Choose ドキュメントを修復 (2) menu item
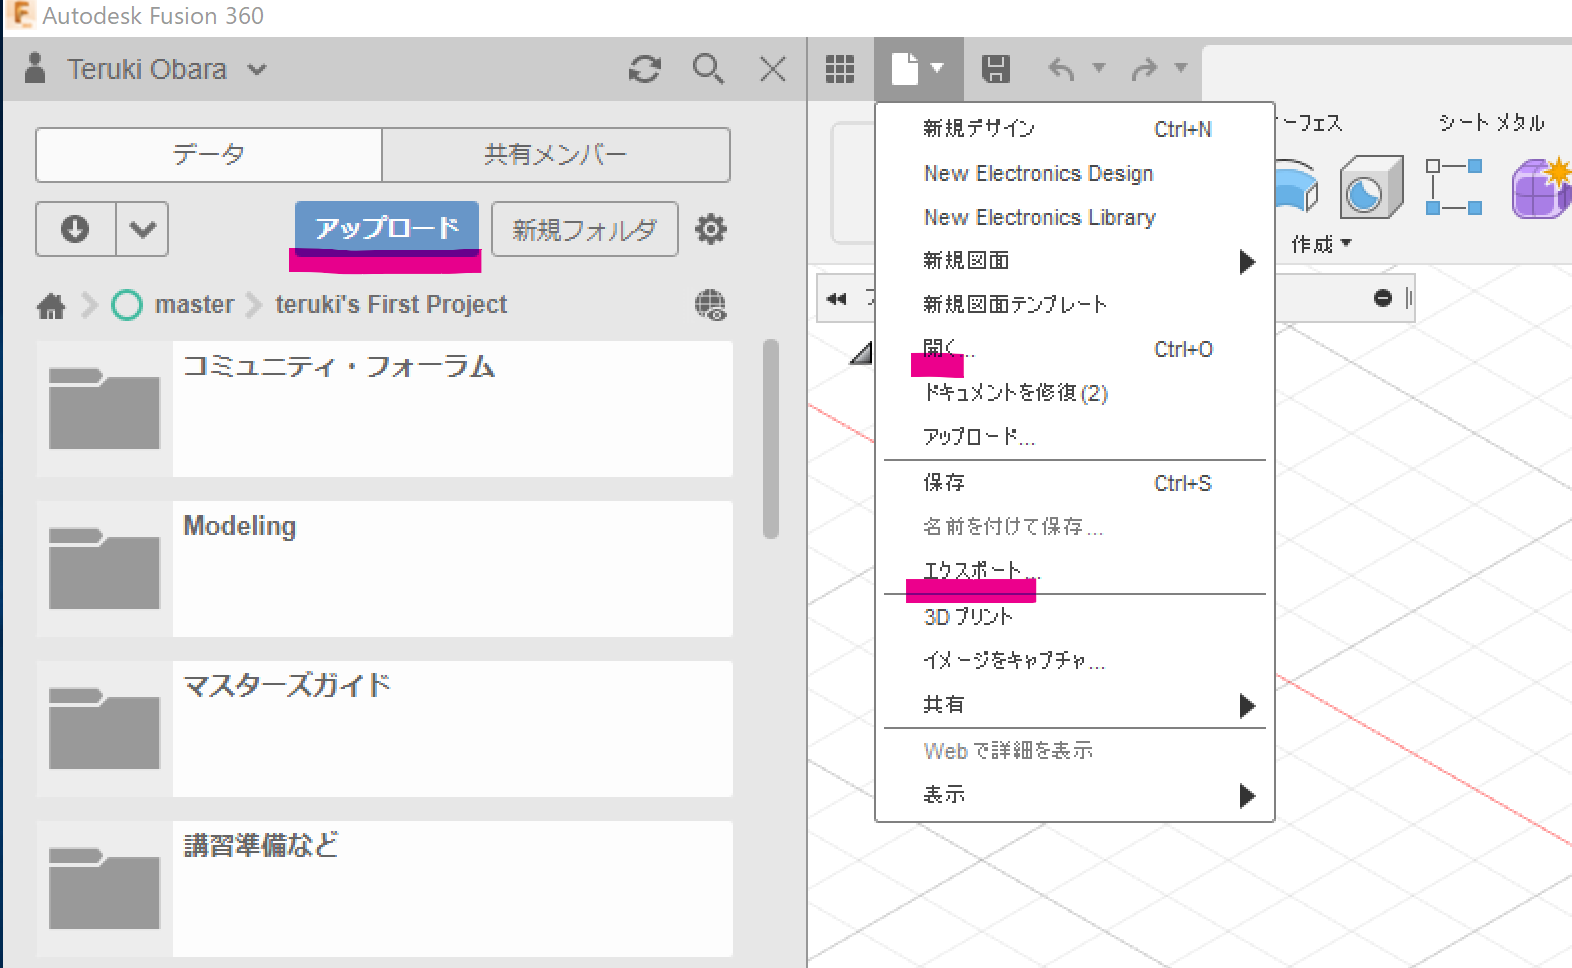Viewport: 1572px width, 968px height. (x=1074, y=393)
